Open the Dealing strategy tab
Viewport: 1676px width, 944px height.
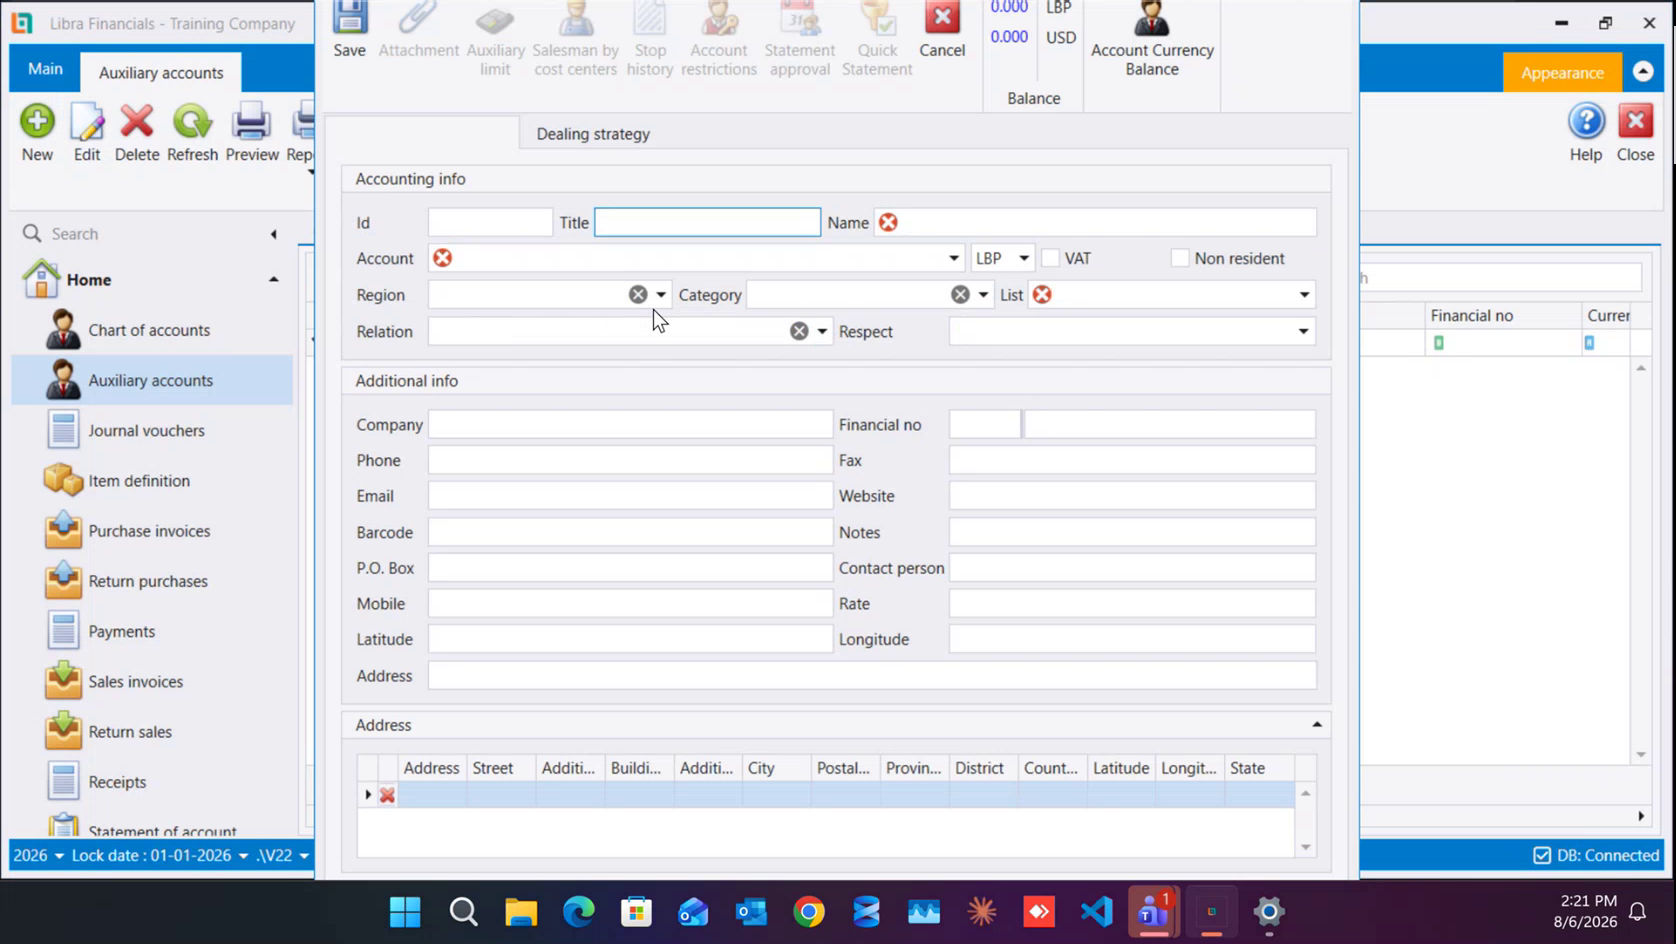tap(593, 134)
